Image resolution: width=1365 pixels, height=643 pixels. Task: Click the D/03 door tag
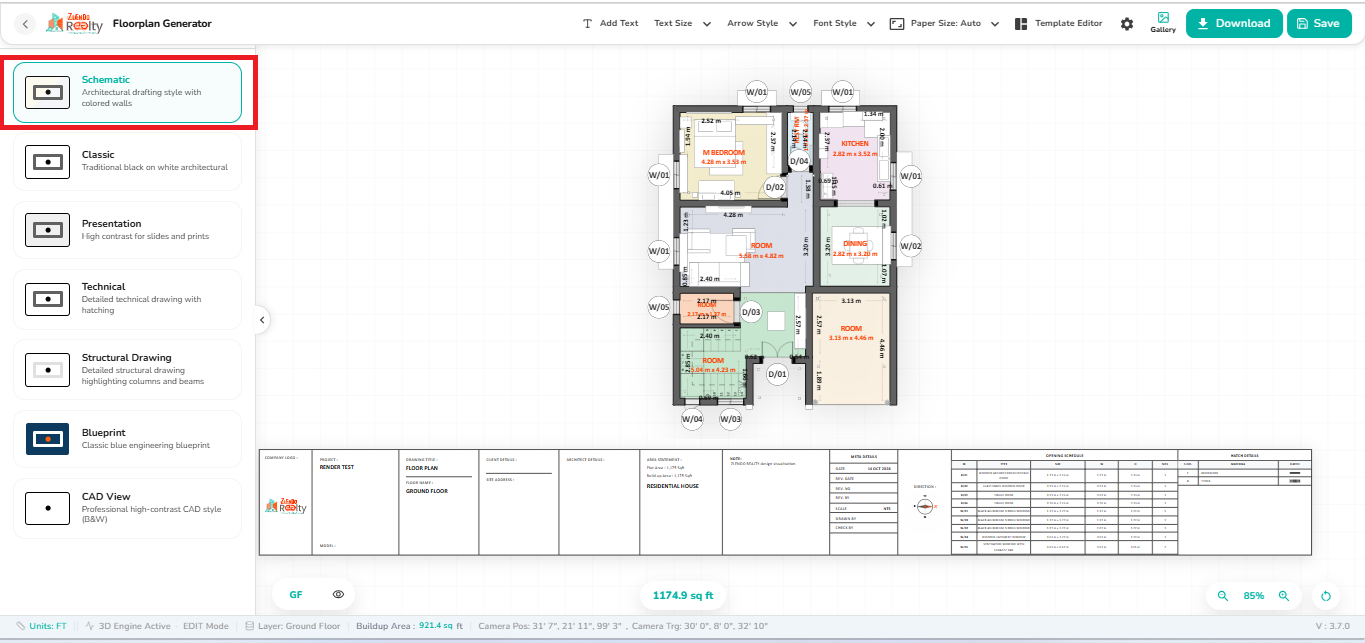coord(751,313)
